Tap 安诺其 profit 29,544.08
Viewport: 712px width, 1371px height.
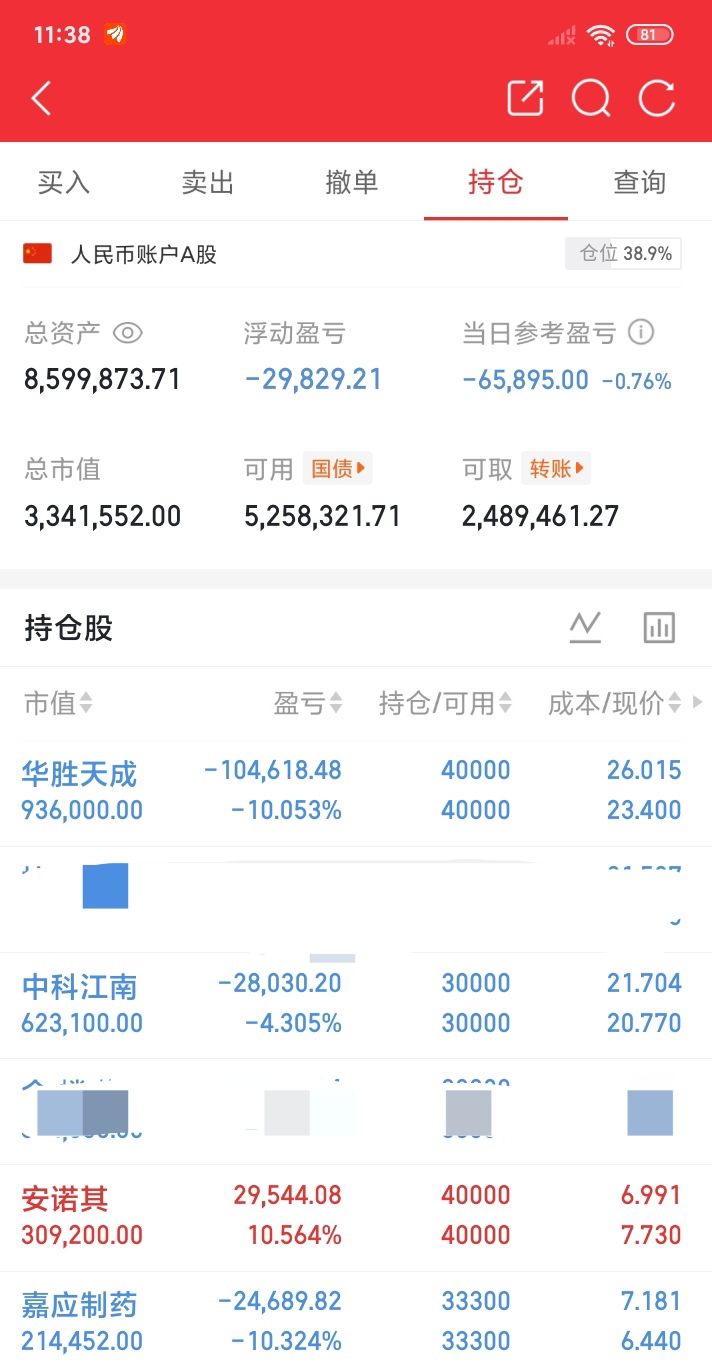287,1195
